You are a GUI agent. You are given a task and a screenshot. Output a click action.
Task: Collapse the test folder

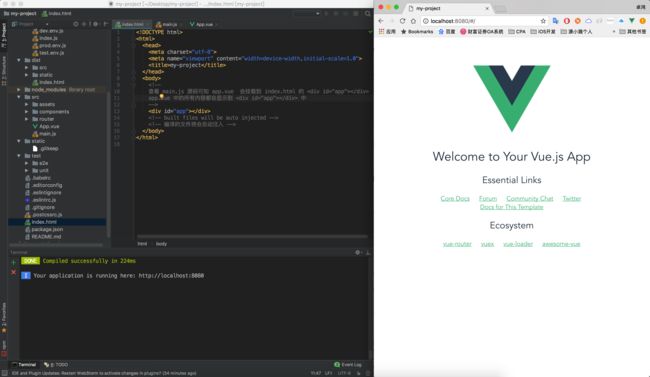pyautogui.click(x=19, y=156)
